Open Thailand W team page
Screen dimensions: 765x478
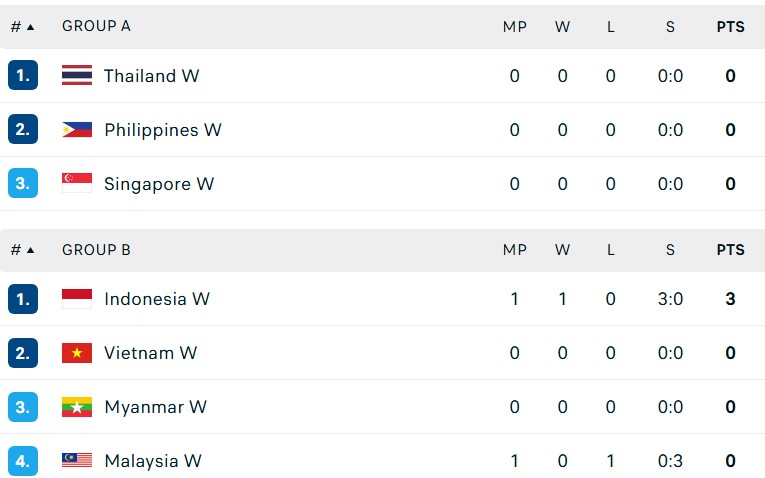pos(151,76)
